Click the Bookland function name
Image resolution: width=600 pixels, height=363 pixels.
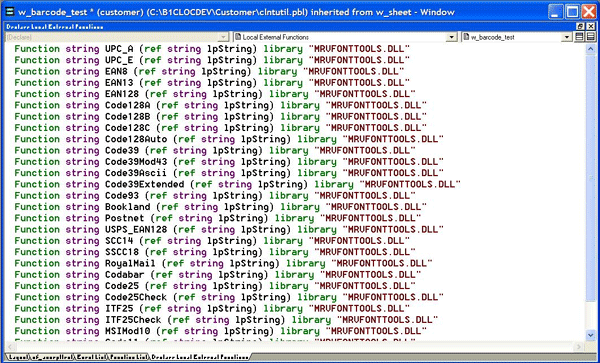[x=128, y=207]
